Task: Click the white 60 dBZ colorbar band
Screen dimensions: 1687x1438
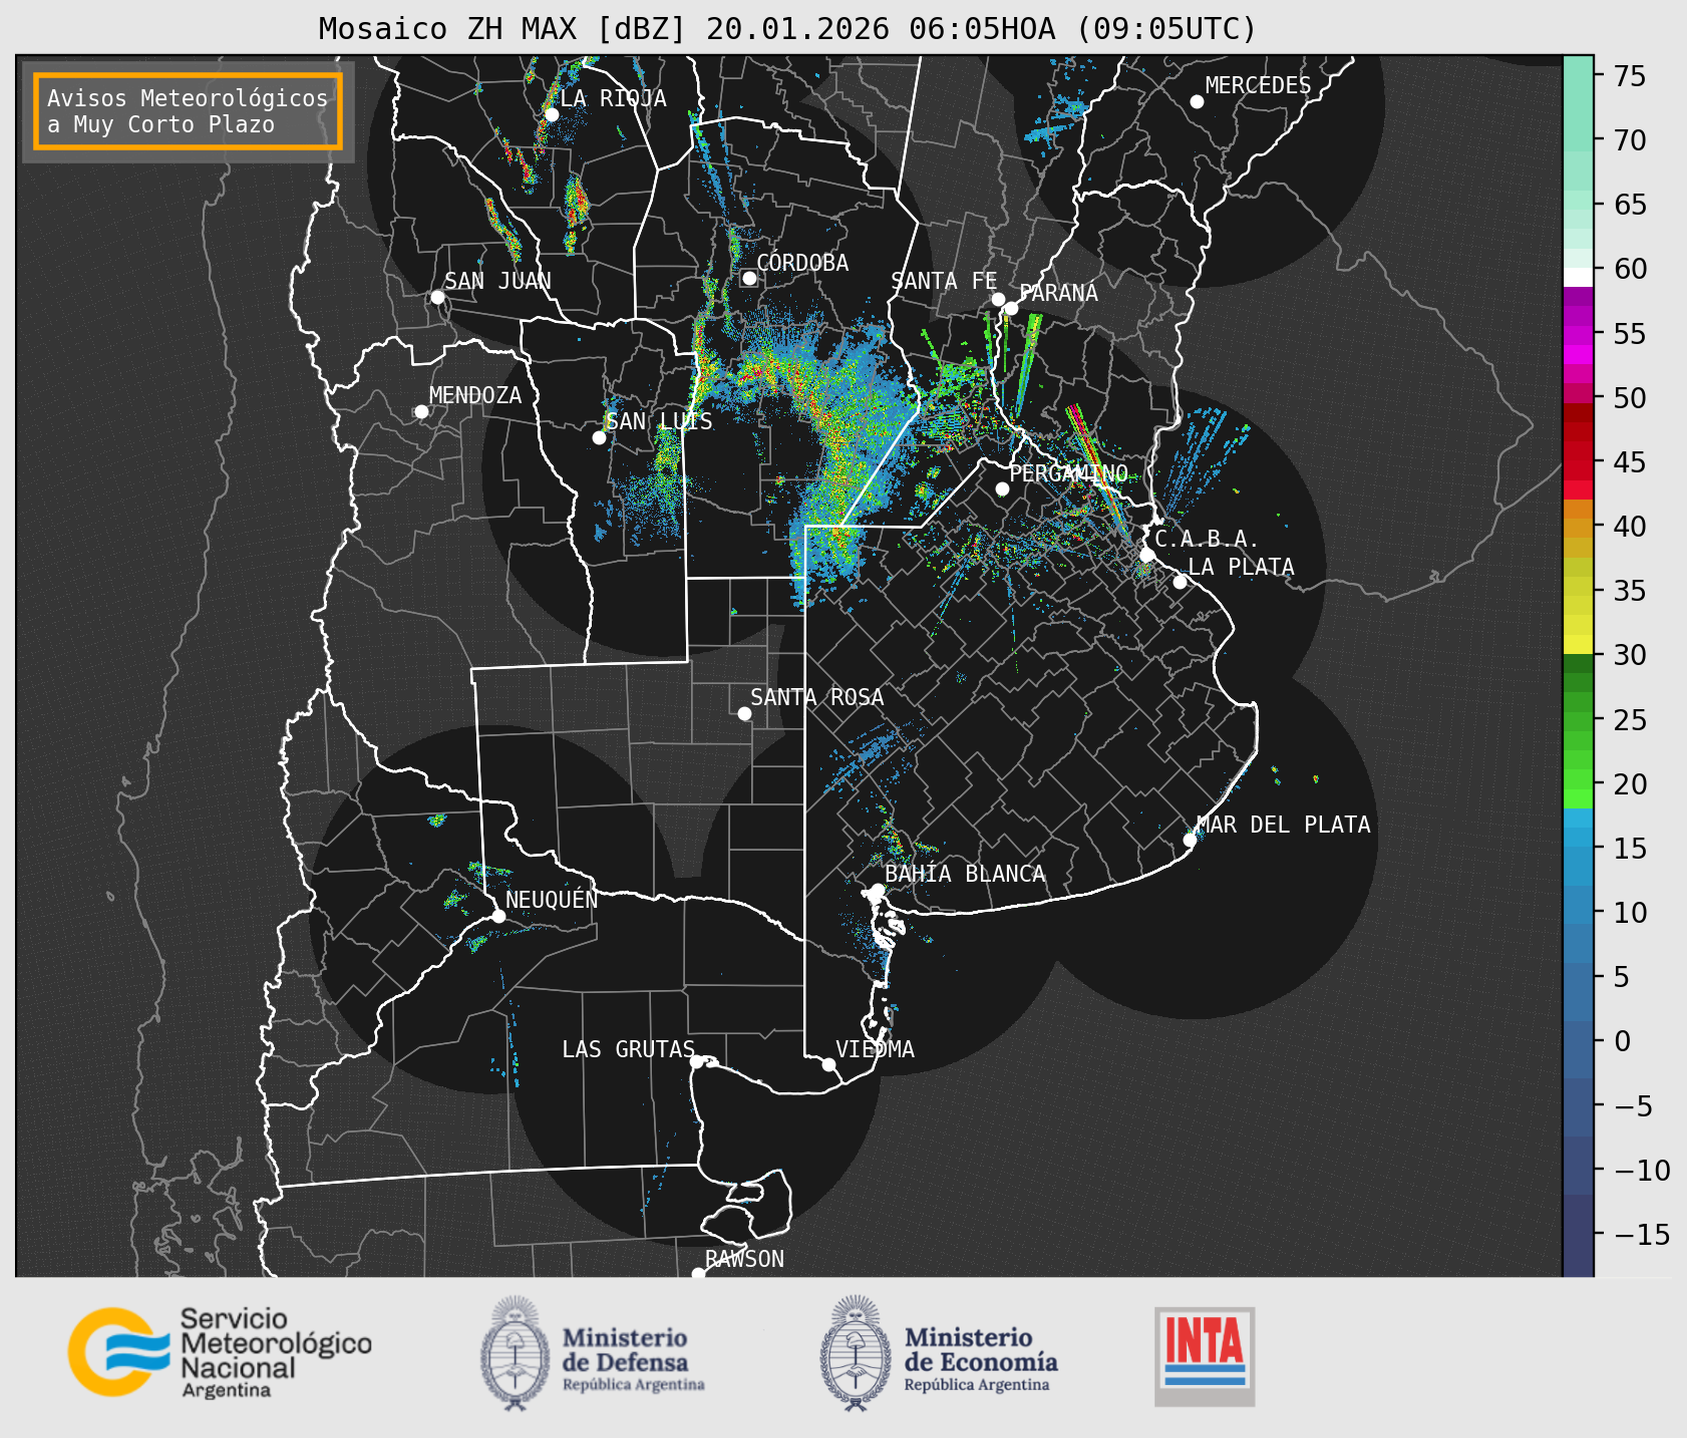Action: [1577, 276]
